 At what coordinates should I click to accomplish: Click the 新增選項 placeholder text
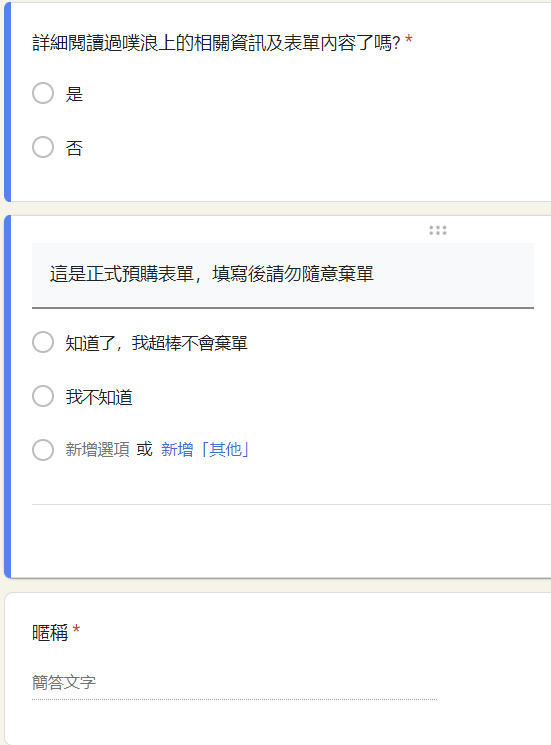[97, 449]
